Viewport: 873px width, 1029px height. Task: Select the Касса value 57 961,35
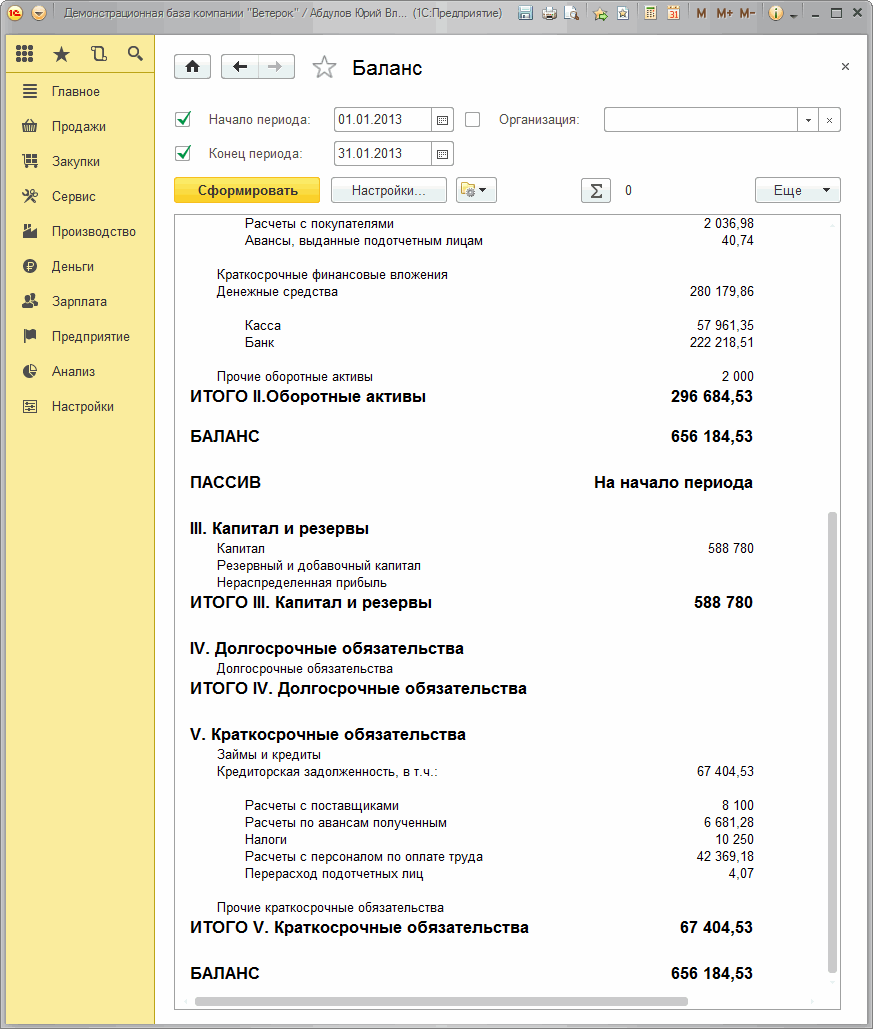click(x=725, y=326)
